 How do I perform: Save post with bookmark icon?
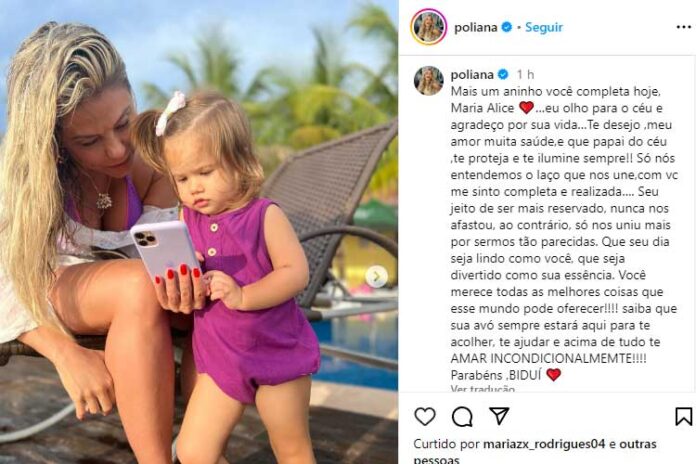click(684, 416)
